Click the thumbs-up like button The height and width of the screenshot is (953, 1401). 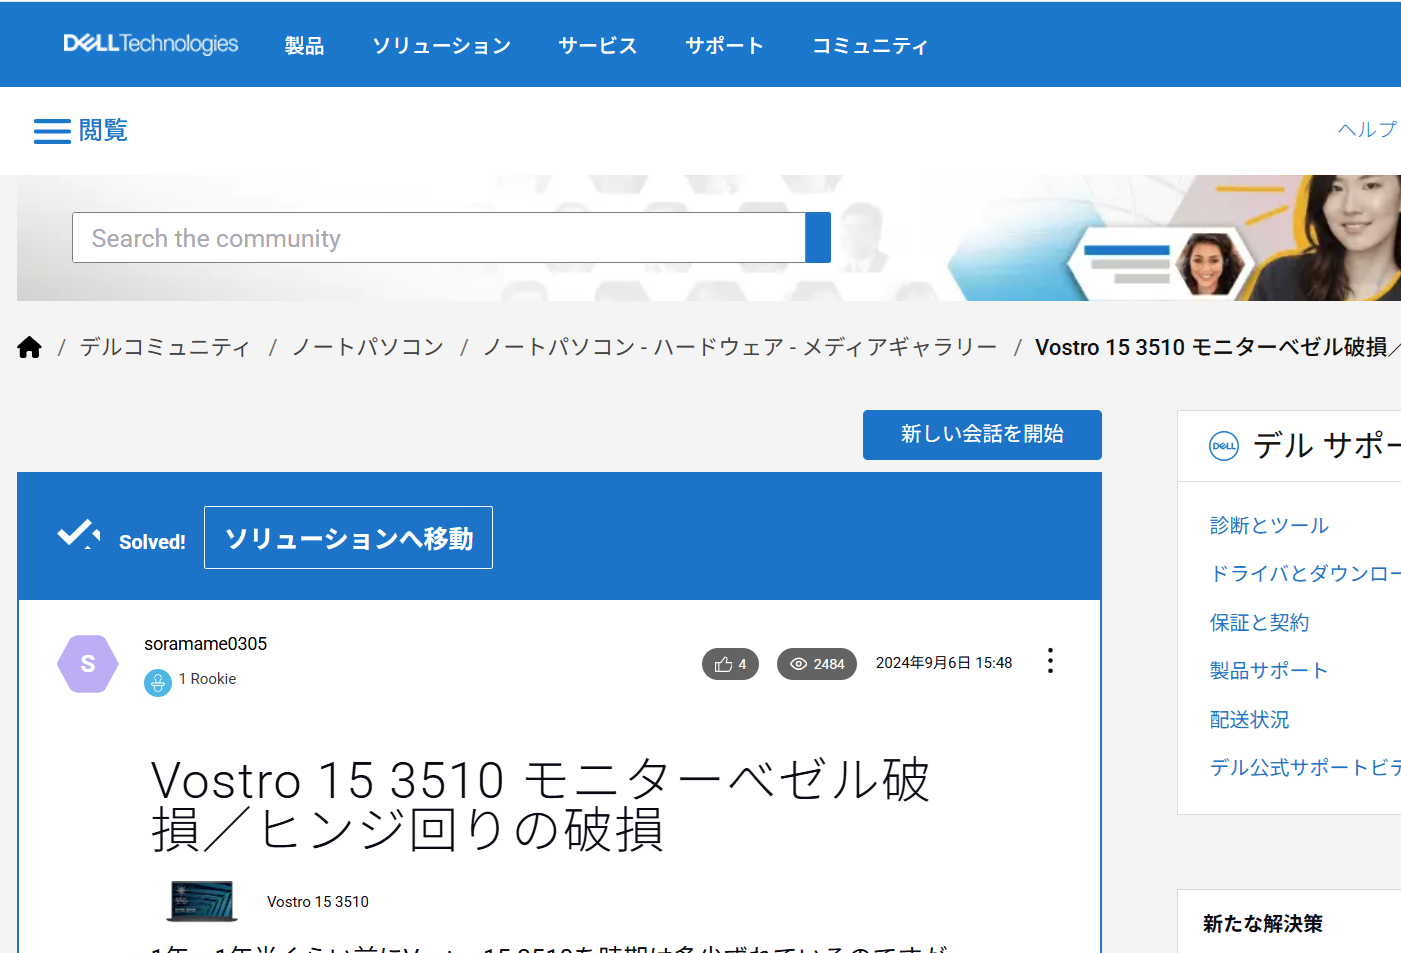(730, 664)
